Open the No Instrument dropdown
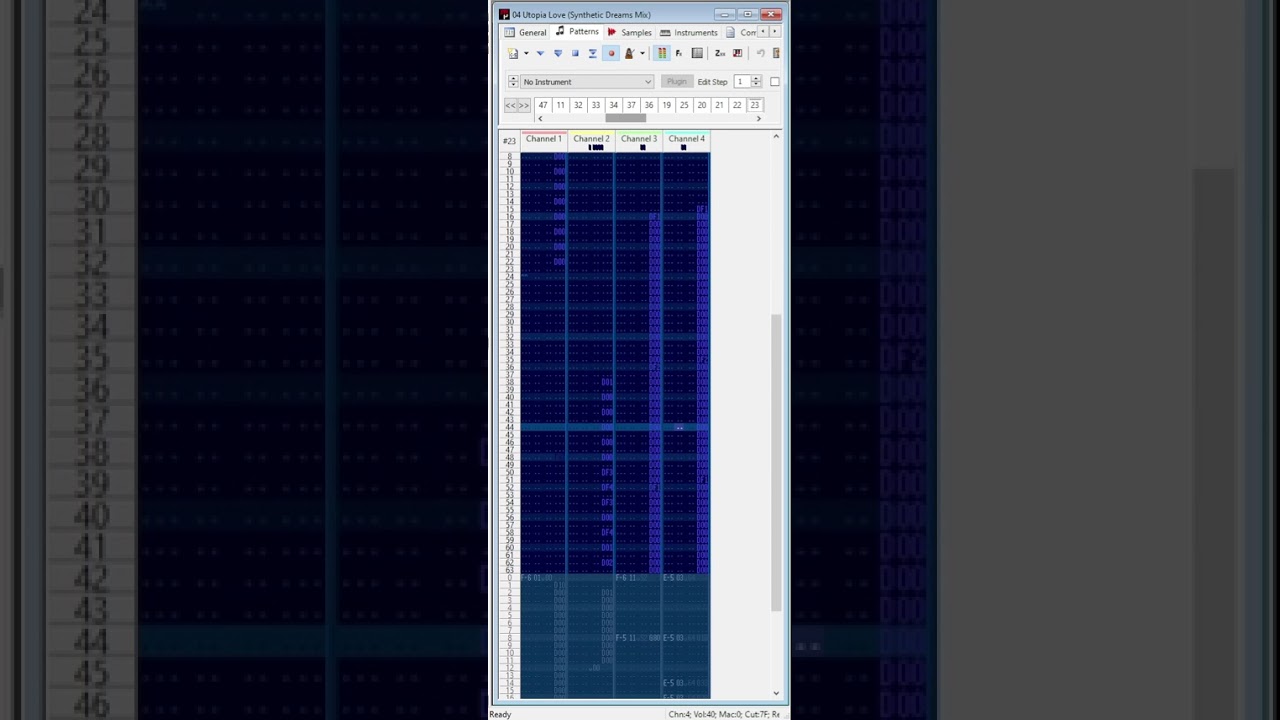The width and height of the screenshot is (1280, 720). pos(587,82)
